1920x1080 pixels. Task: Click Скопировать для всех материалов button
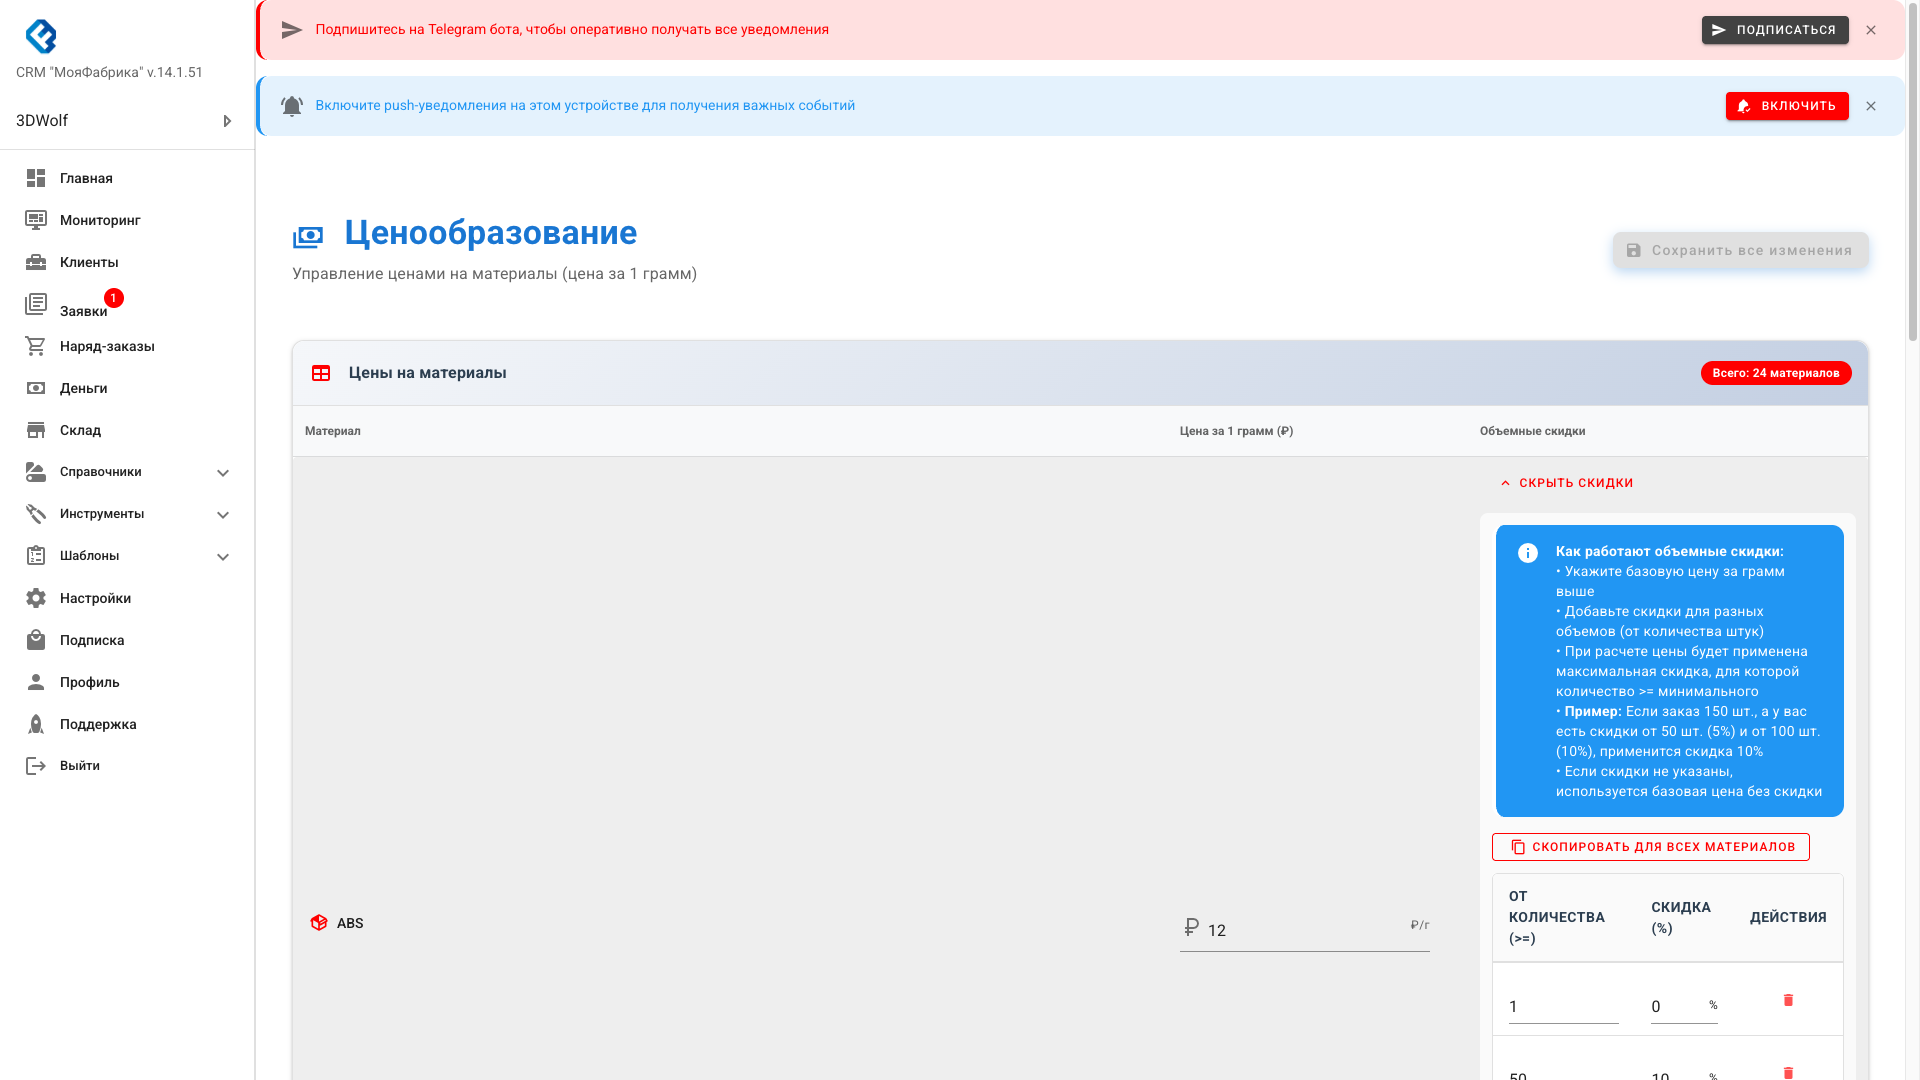(1650, 847)
